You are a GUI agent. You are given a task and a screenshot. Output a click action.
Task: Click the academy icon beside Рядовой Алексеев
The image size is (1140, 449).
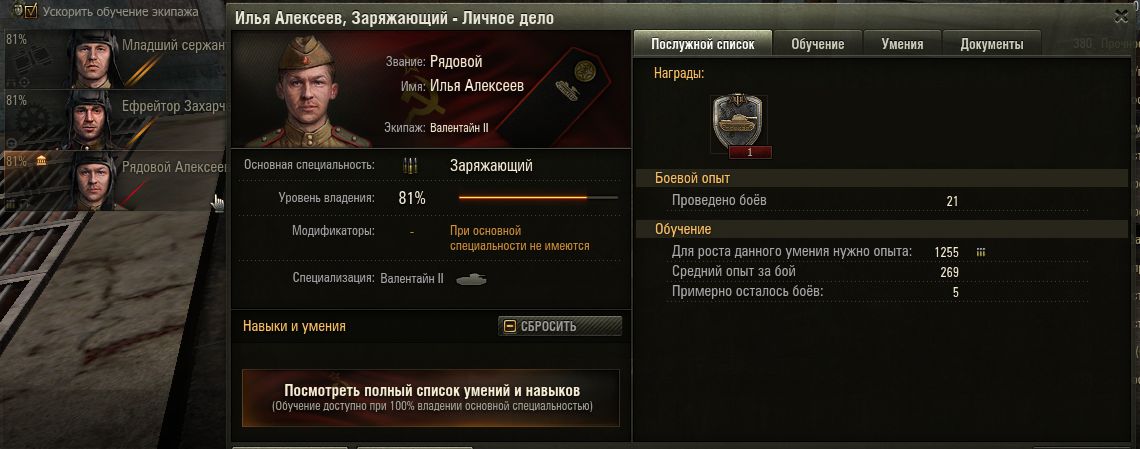pyautogui.click(x=41, y=161)
